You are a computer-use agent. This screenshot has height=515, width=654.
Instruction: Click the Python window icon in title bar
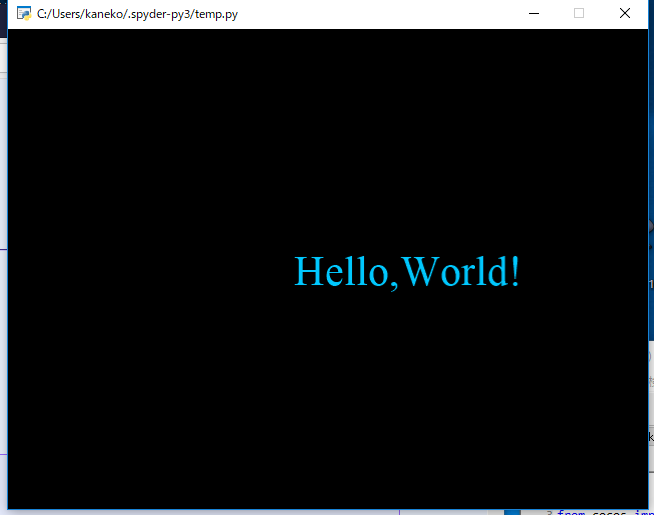[x=24, y=13]
